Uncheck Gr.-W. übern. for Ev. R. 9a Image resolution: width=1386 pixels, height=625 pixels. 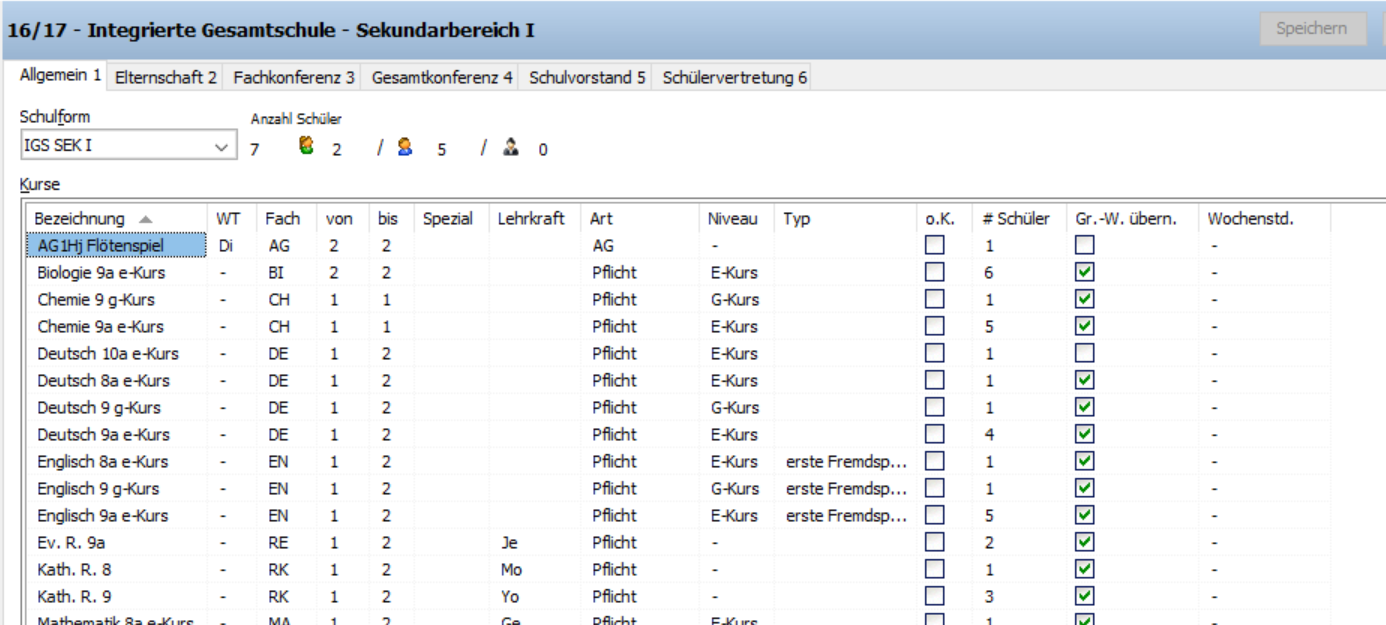point(1084,542)
